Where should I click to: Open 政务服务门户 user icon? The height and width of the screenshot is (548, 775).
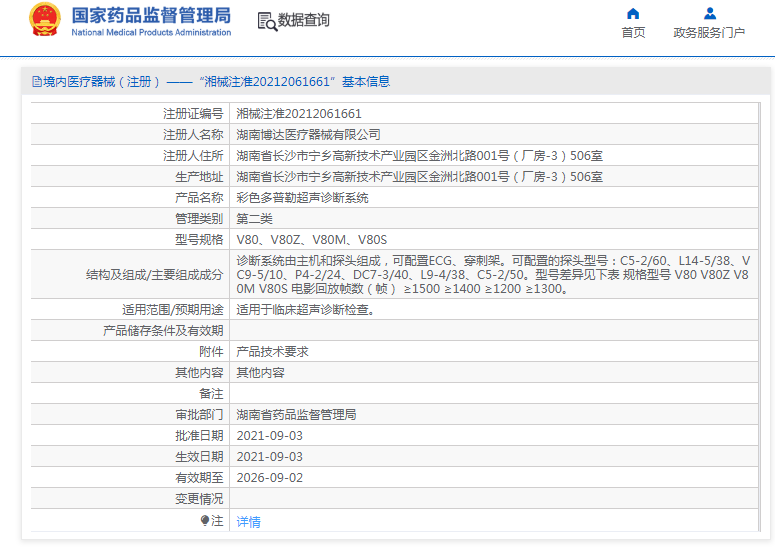pos(710,13)
